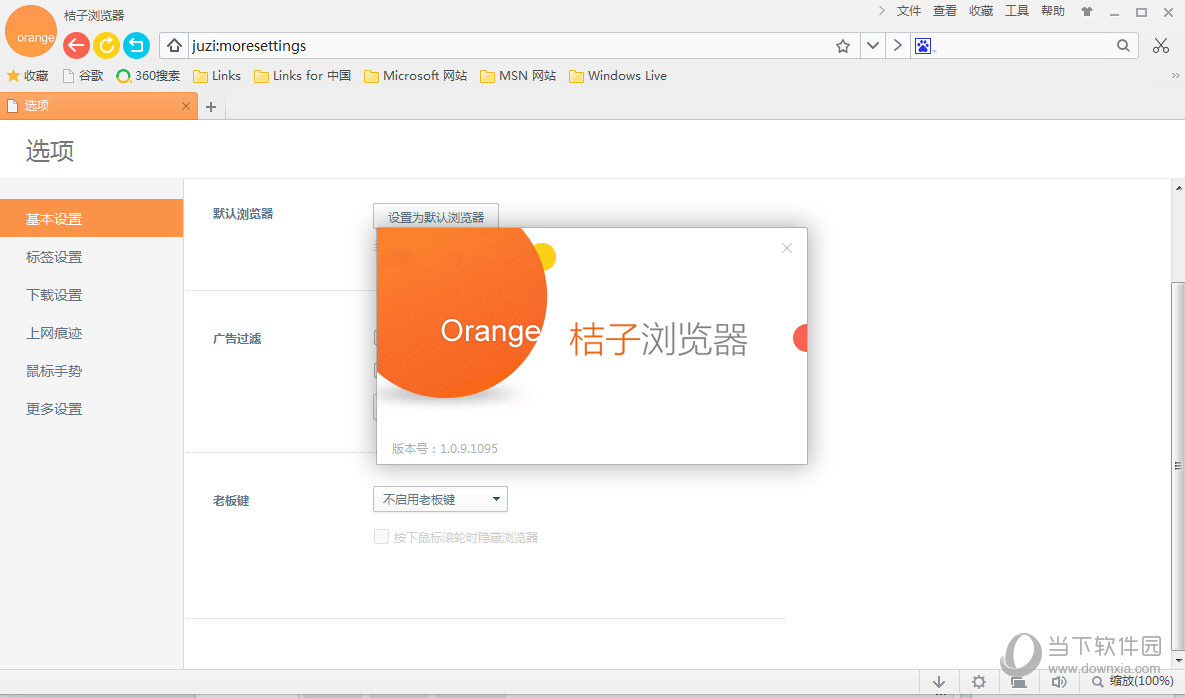Expand the address bar history dropdown arrow
1185x698 pixels.
(871, 45)
